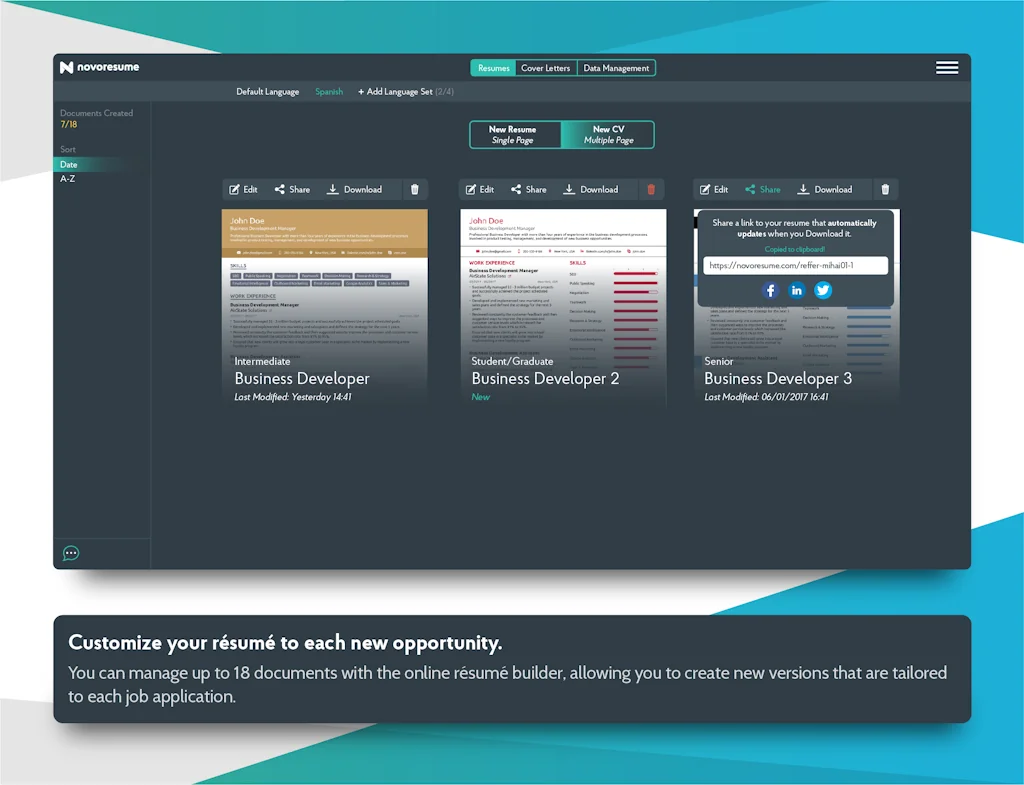Add a new language set
This screenshot has width=1024, height=785.
[406, 91]
